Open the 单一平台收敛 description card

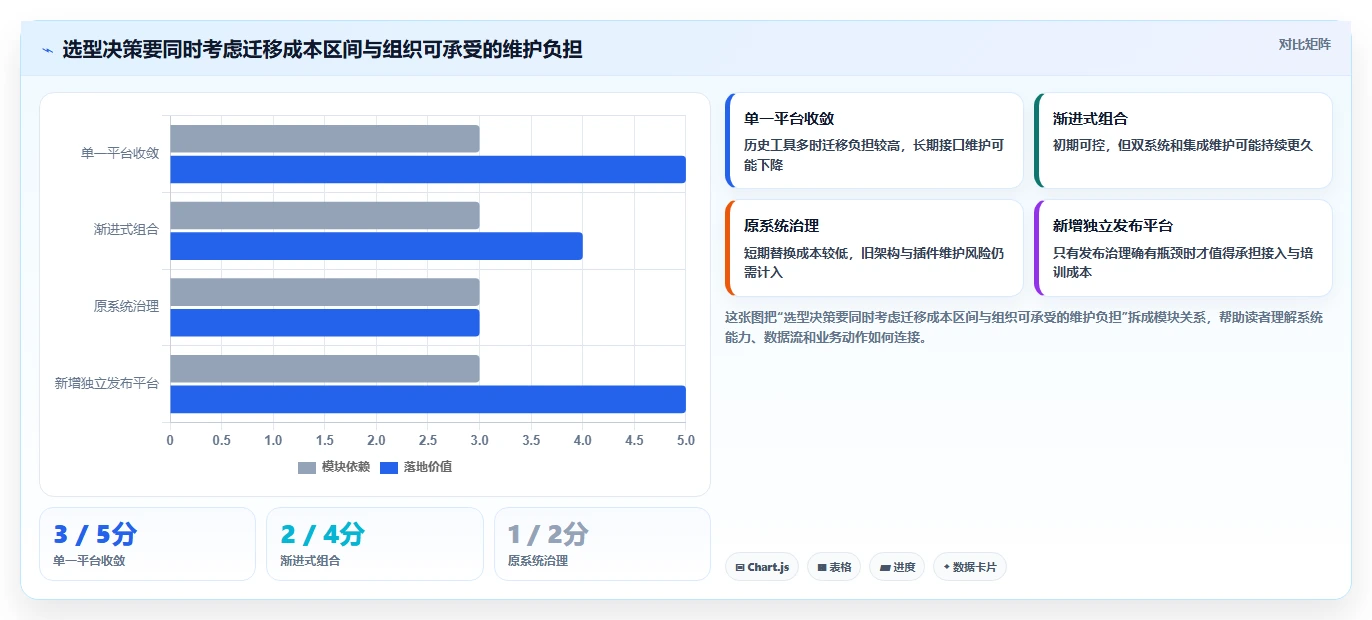tap(874, 141)
